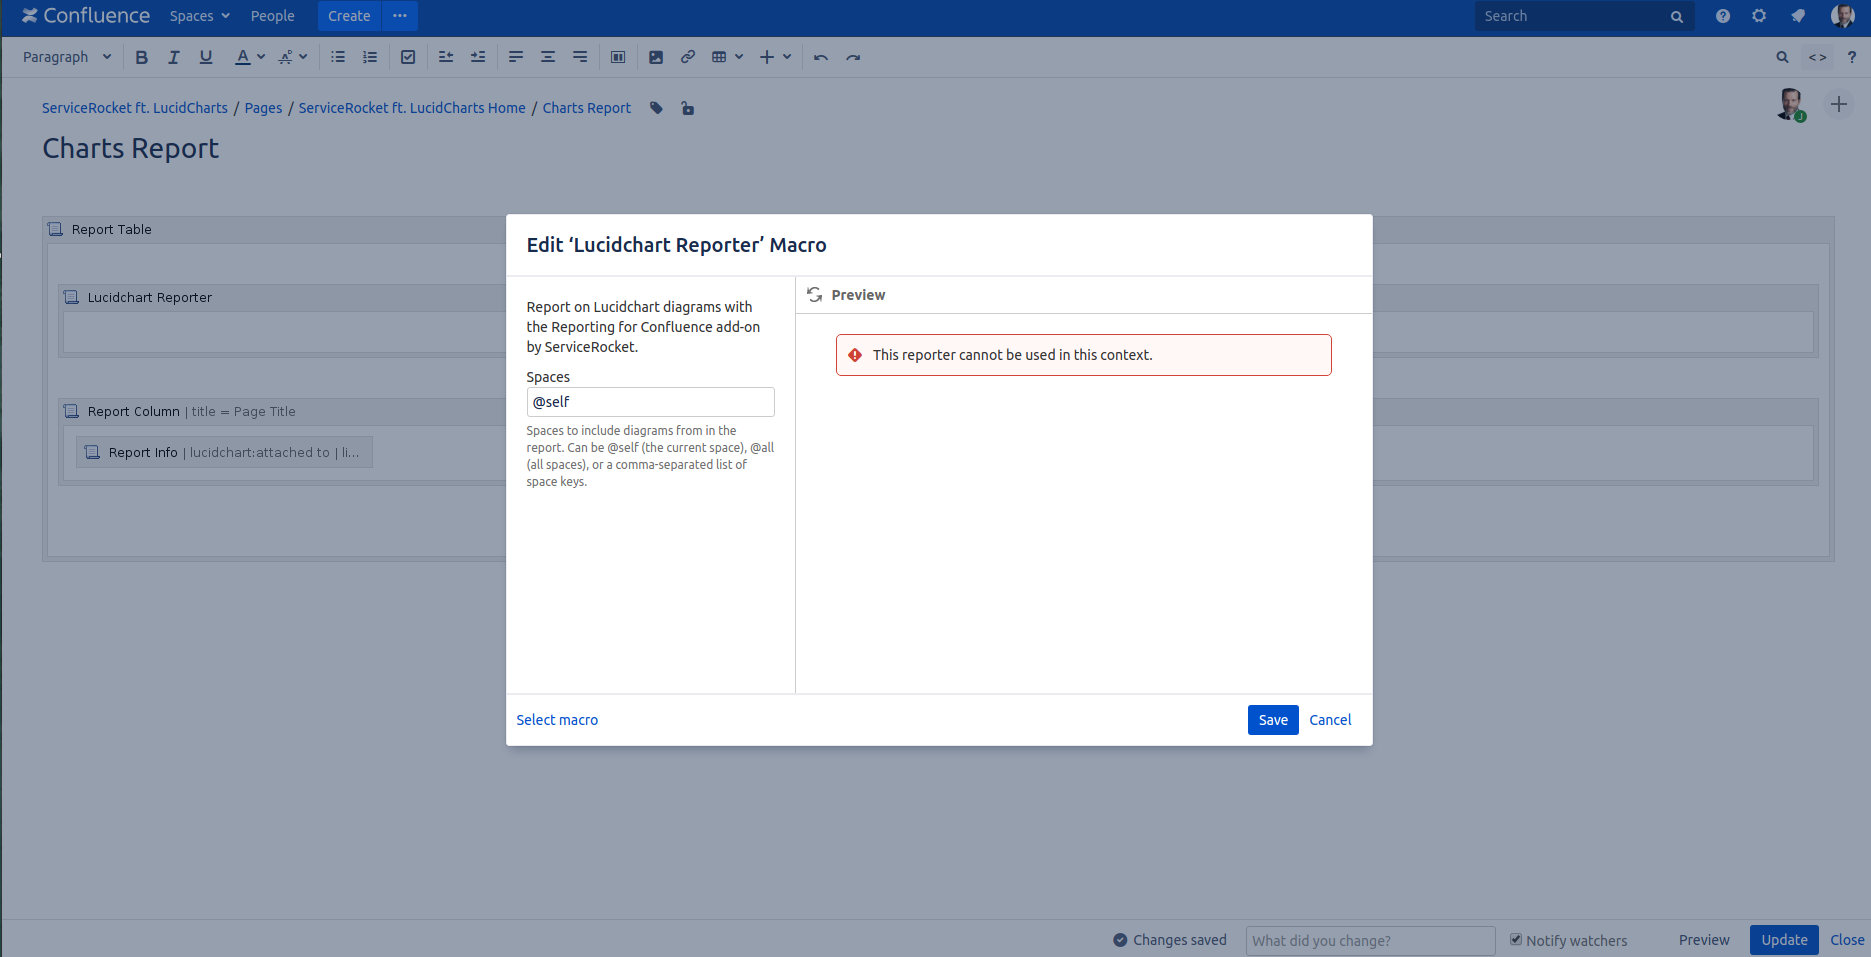Viewport: 1871px width, 957px height.
Task: Go to Confluence home logo
Action: click(x=86, y=16)
